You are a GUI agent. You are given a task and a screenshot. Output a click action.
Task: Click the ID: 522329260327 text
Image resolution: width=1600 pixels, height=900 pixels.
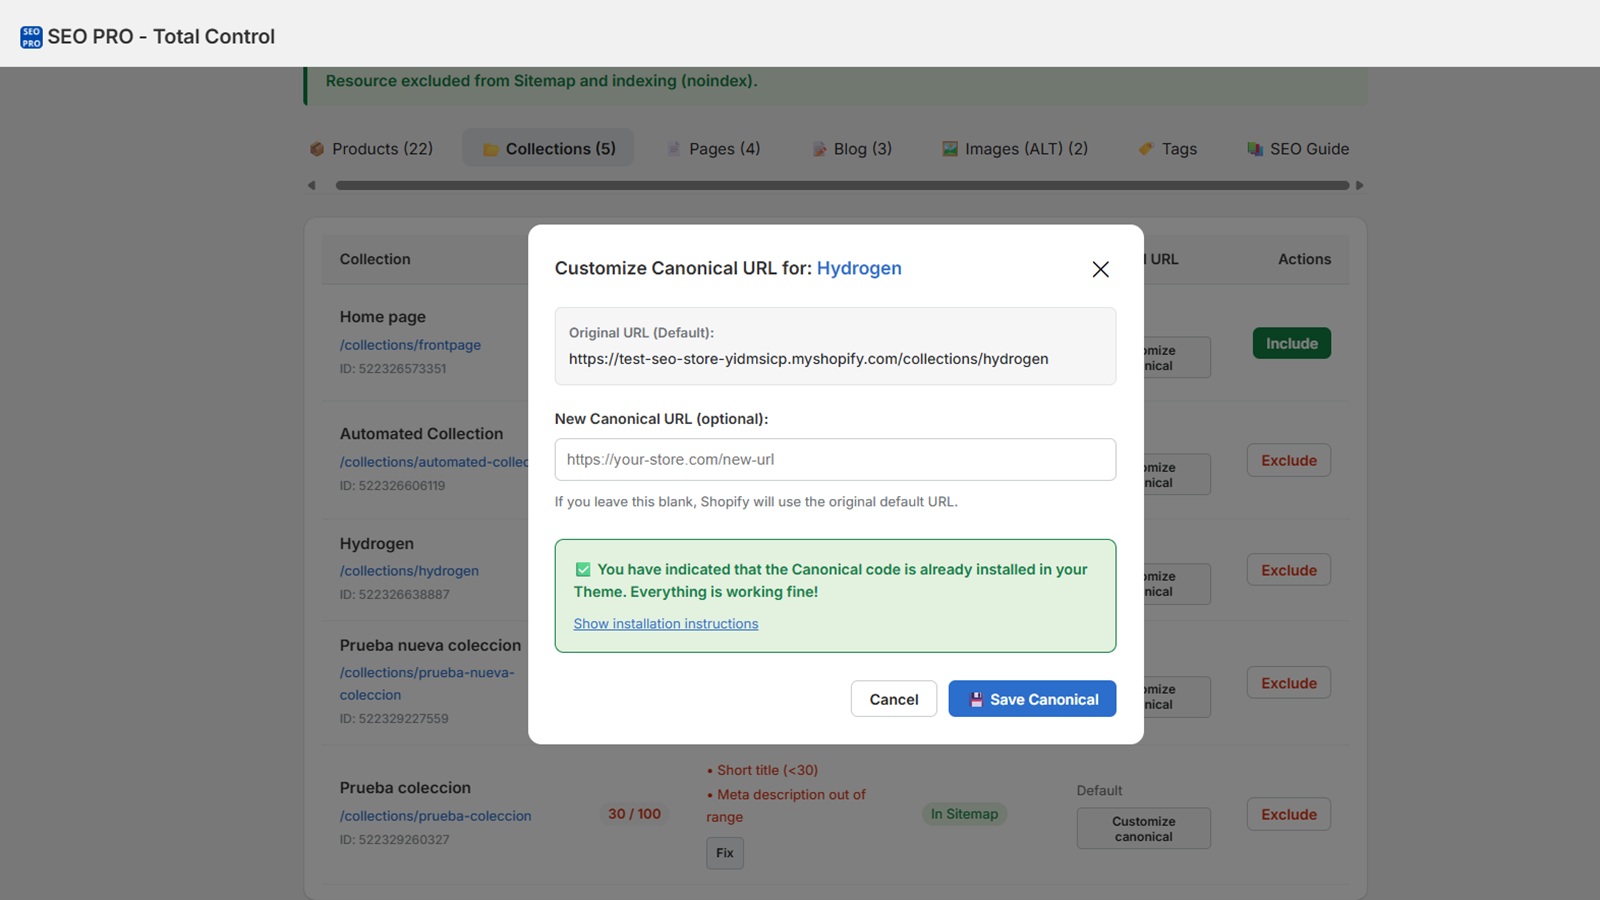(394, 840)
